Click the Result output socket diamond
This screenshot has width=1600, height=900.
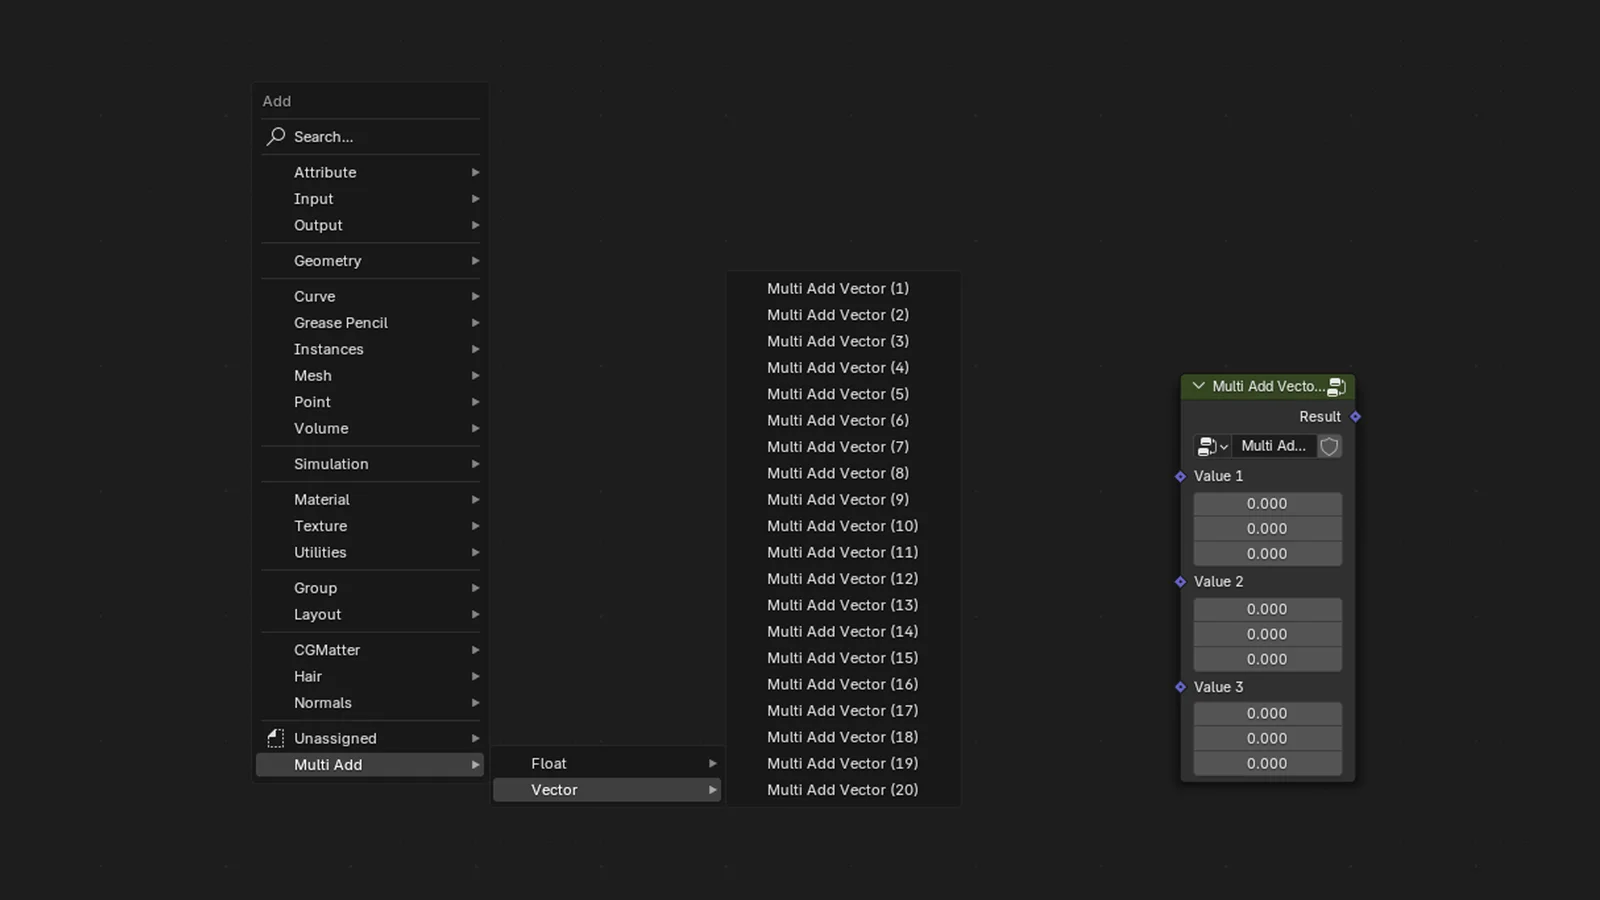[x=1355, y=417]
